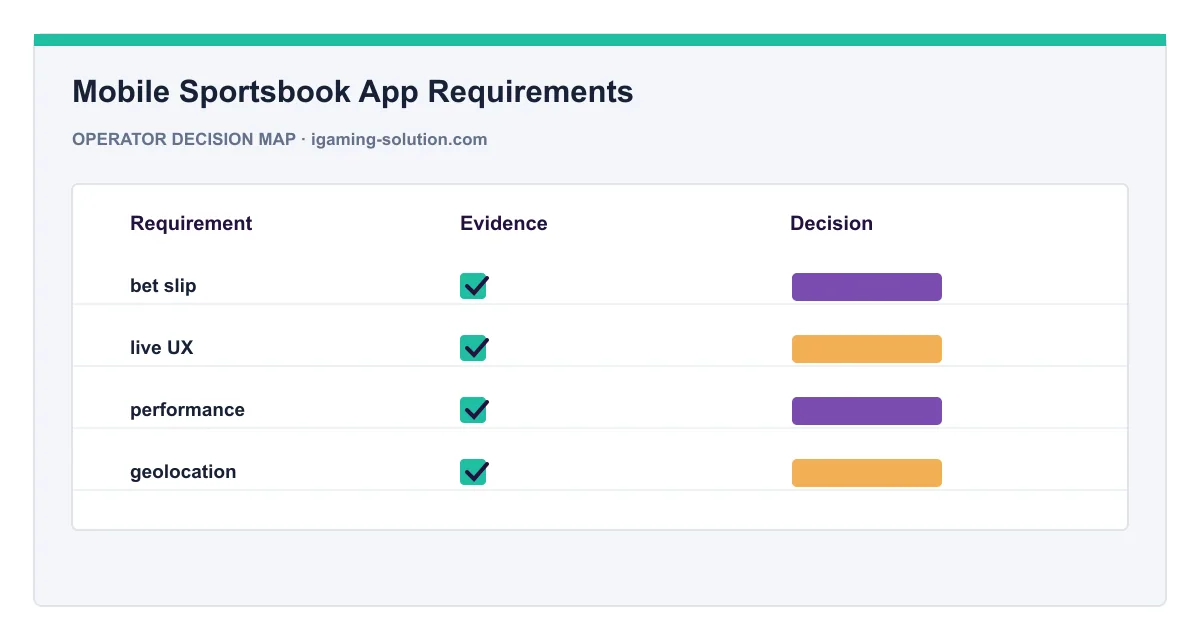The image size is (1200, 640).
Task: Click the Evidence column header
Action: [504, 224]
